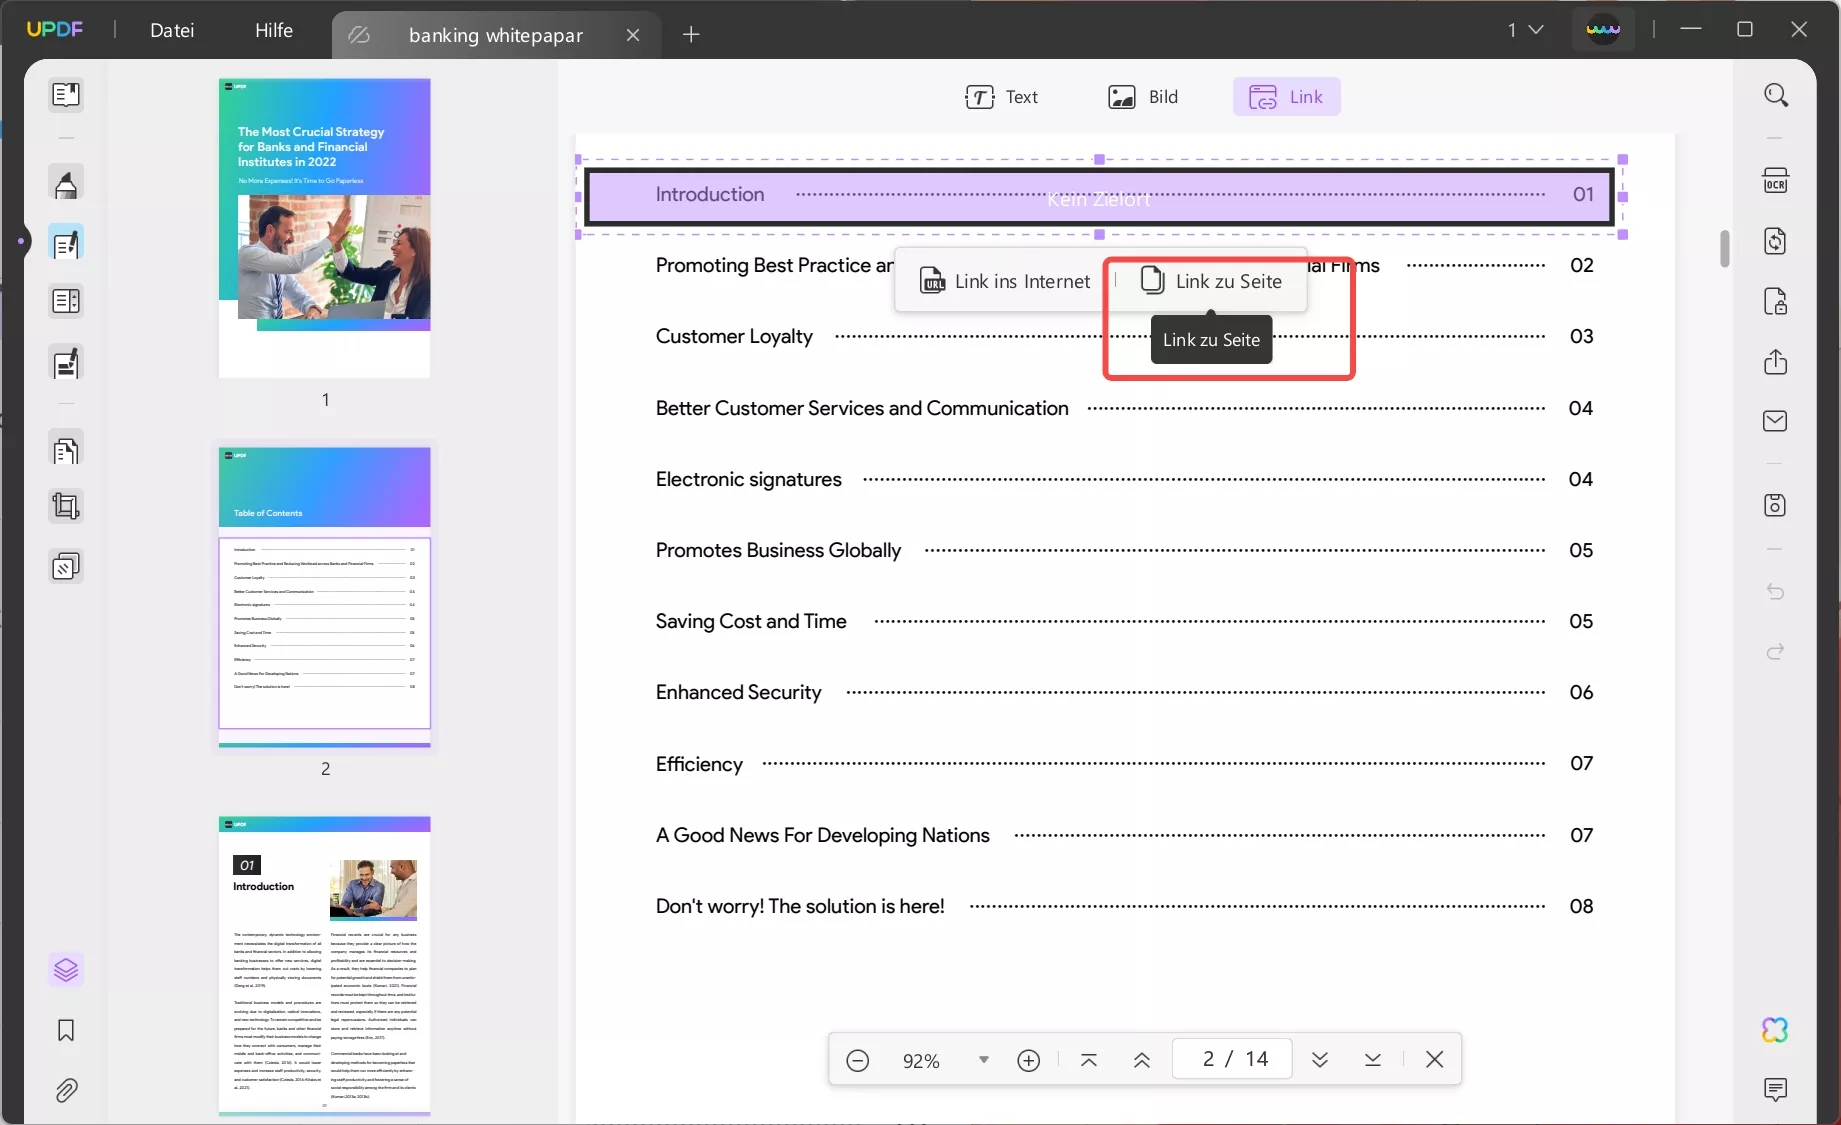Select page 2 Table of Contents thumbnail
1841x1125 pixels.
click(325, 597)
